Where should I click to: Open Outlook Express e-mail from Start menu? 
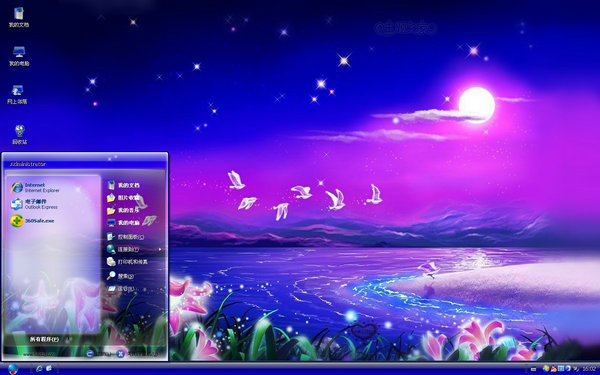(34, 204)
